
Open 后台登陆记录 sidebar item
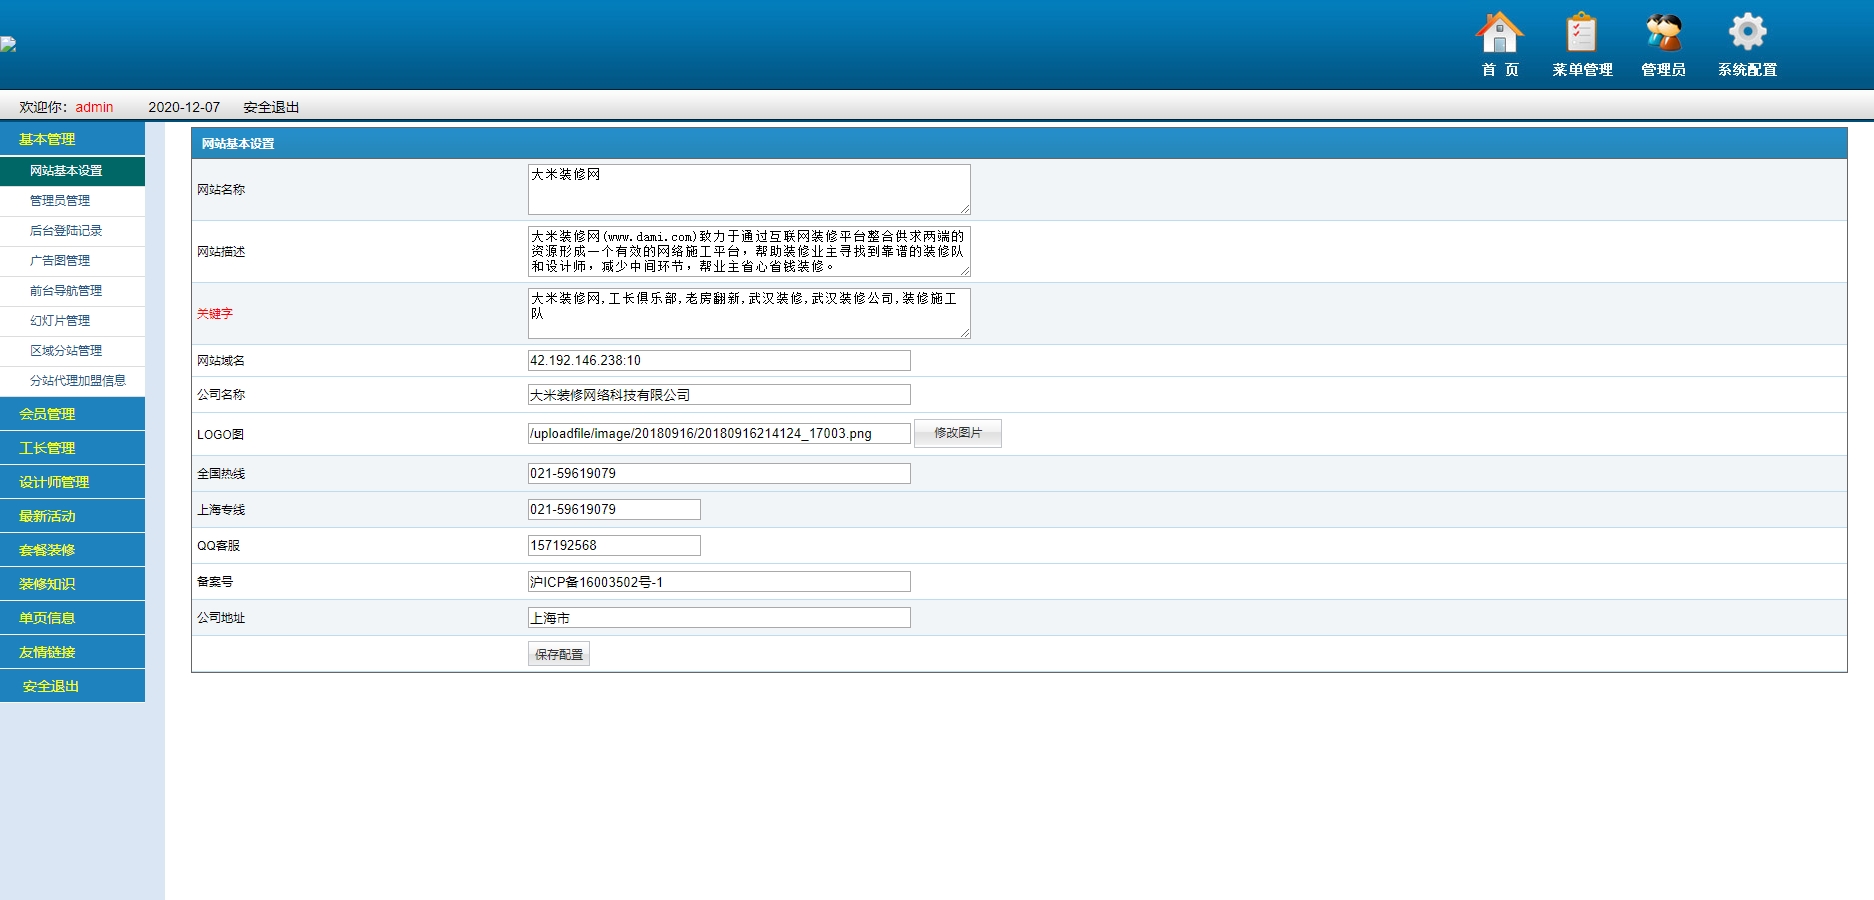coord(72,231)
